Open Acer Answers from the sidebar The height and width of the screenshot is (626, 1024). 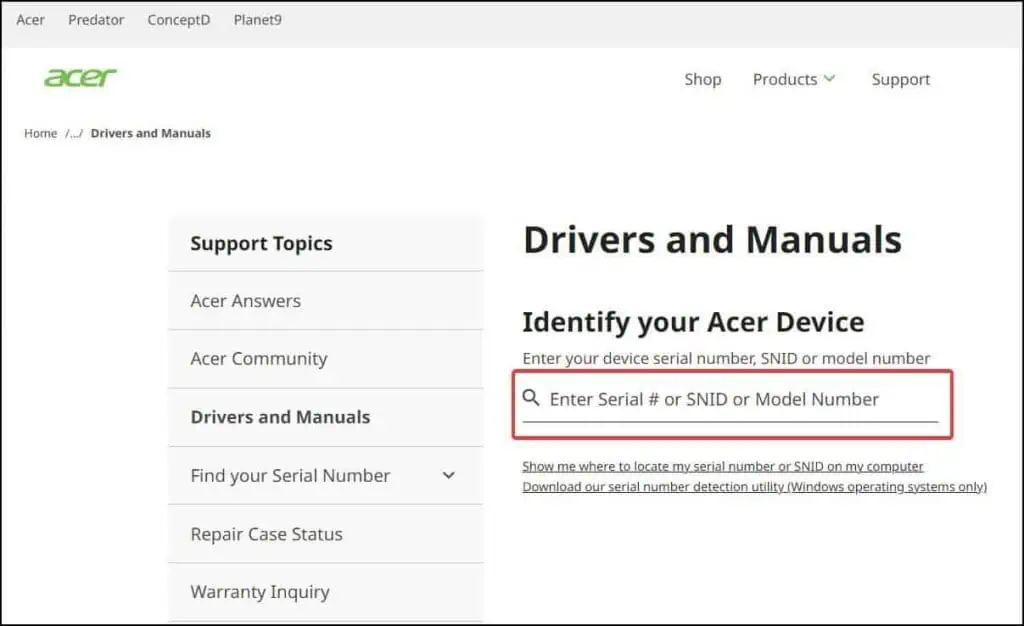click(245, 300)
